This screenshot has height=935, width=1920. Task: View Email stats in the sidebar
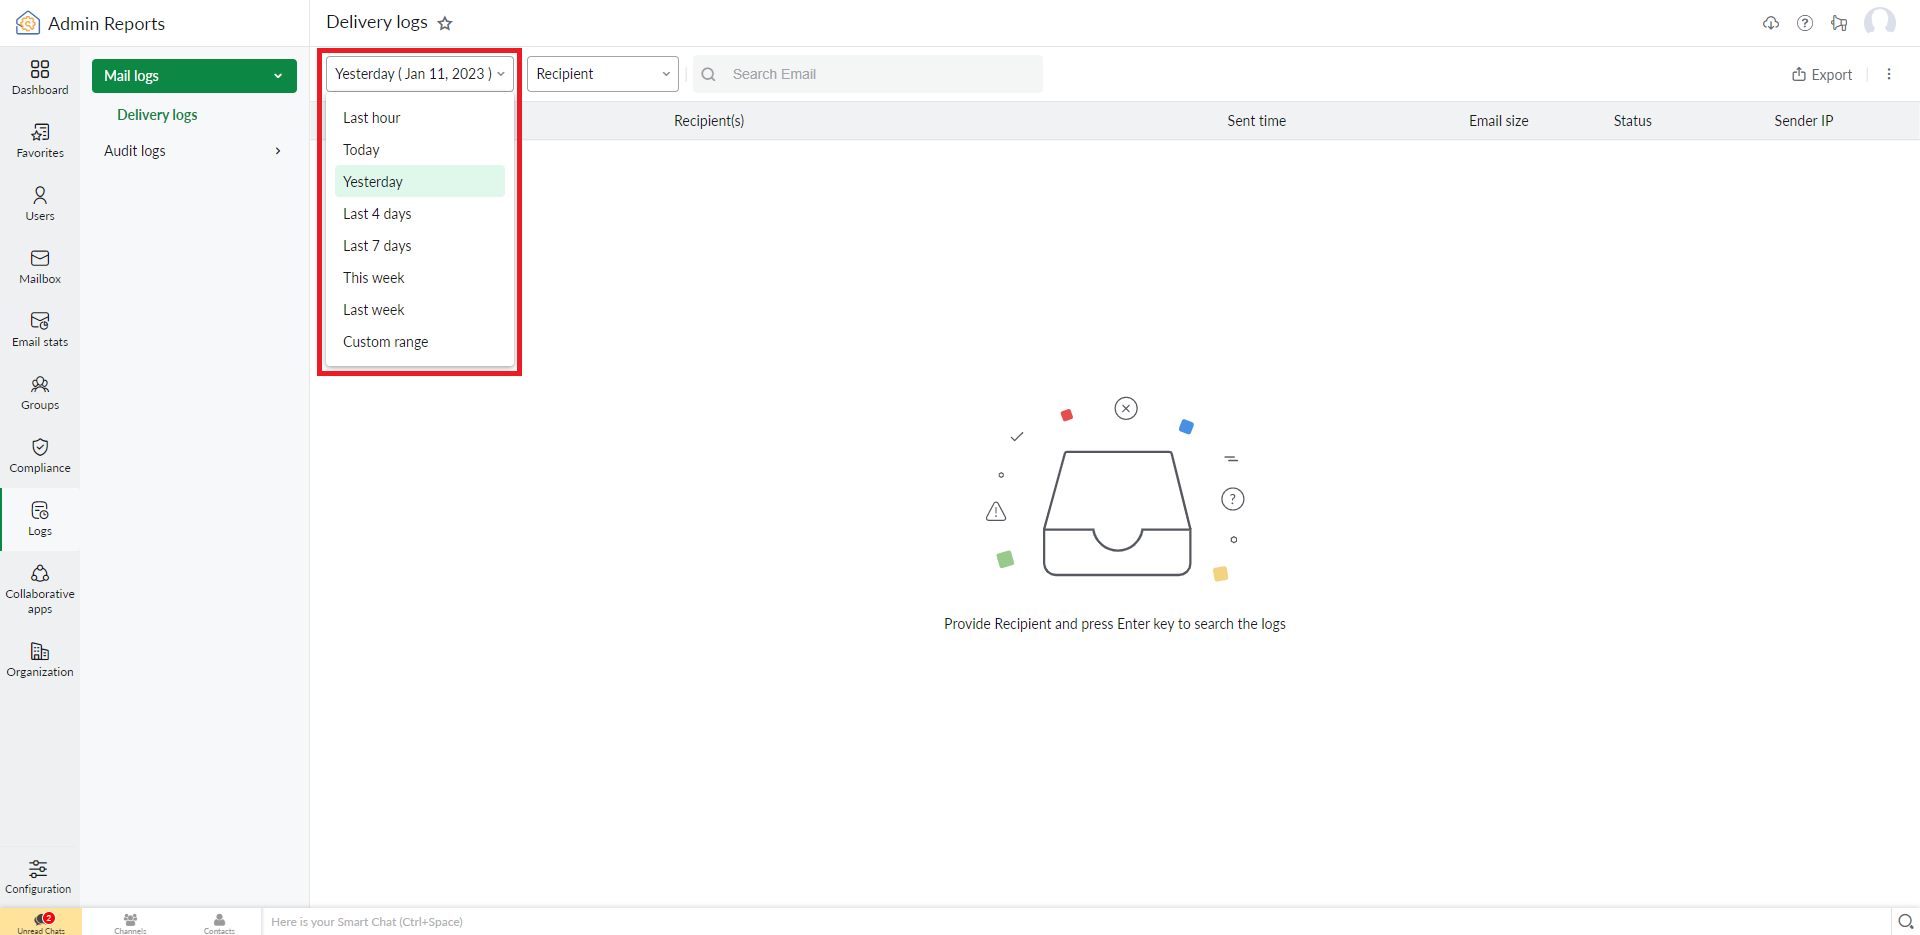40,329
